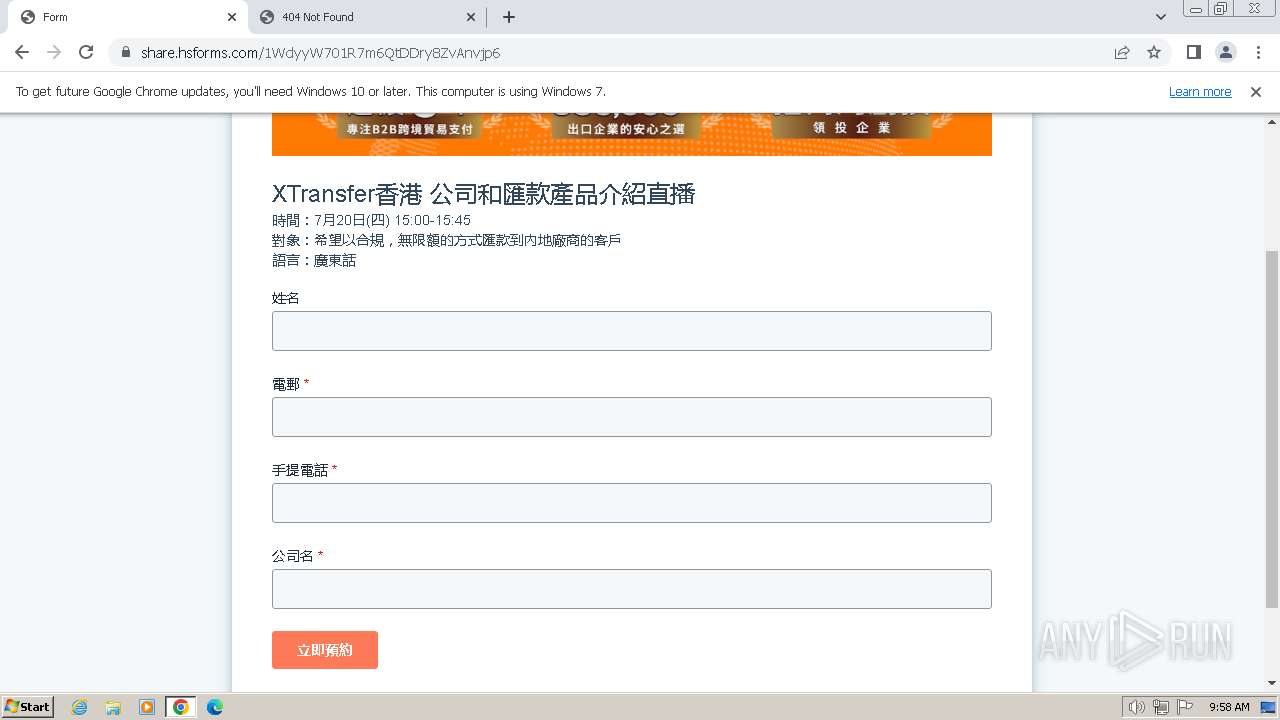Open Microsoft Edge from taskbar
This screenshot has width=1280, height=720.
214,707
